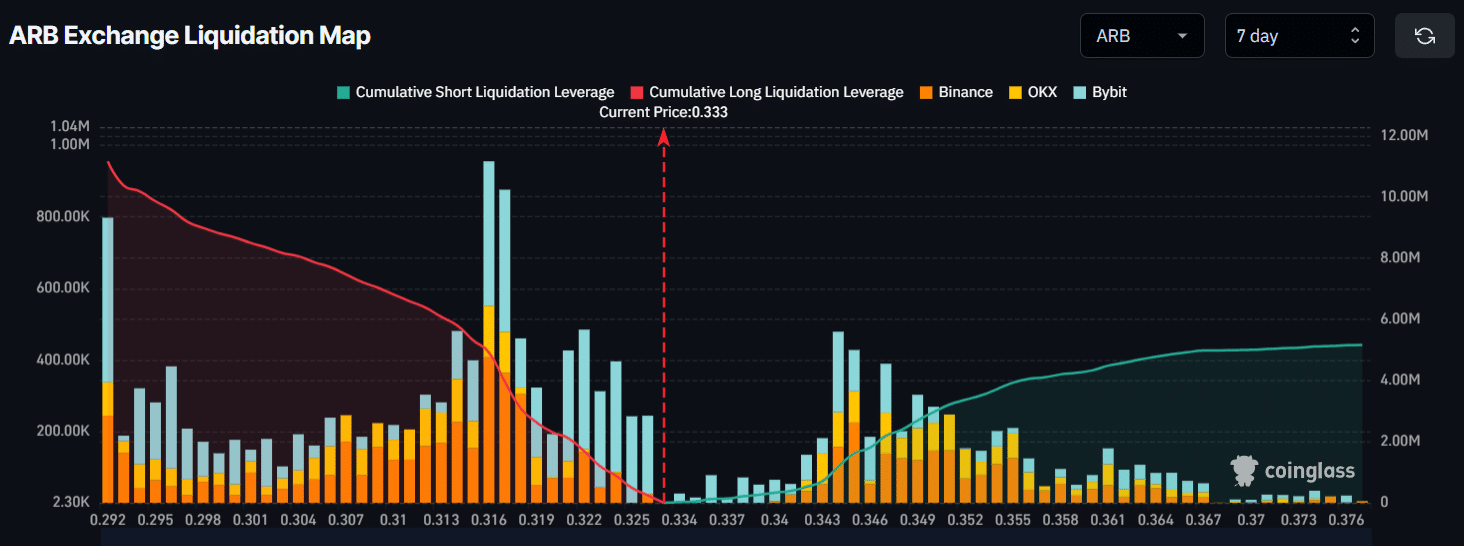This screenshot has height=546, width=1464.
Task: Click the red swatch for cumulative long leverage
Action: point(637,92)
